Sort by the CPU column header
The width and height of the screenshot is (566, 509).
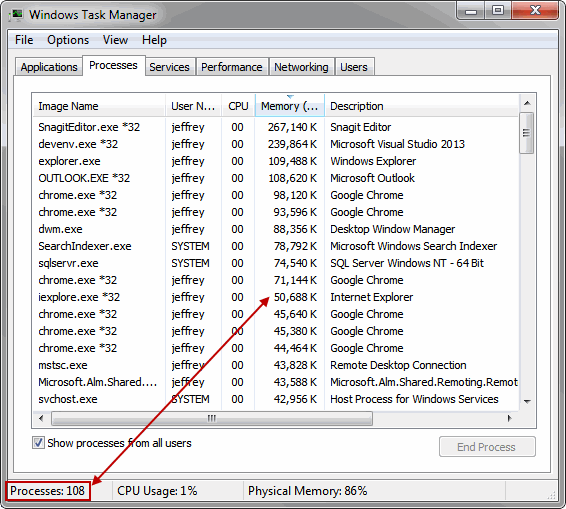[x=238, y=106]
